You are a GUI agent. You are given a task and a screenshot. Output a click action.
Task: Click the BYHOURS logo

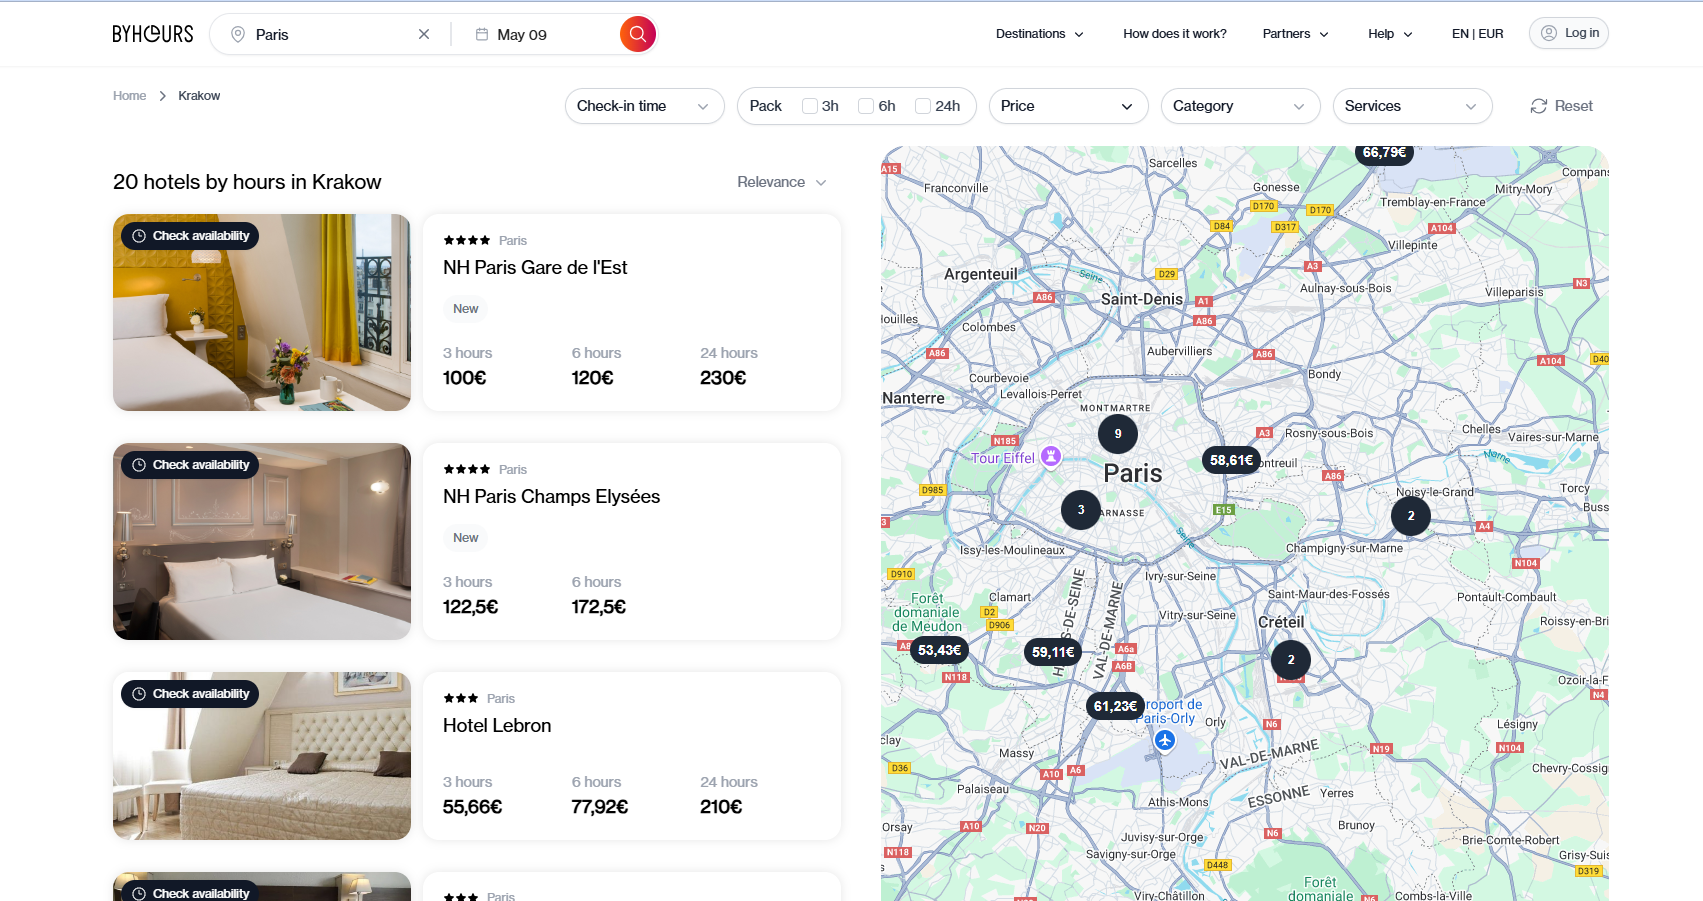point(153,34)
